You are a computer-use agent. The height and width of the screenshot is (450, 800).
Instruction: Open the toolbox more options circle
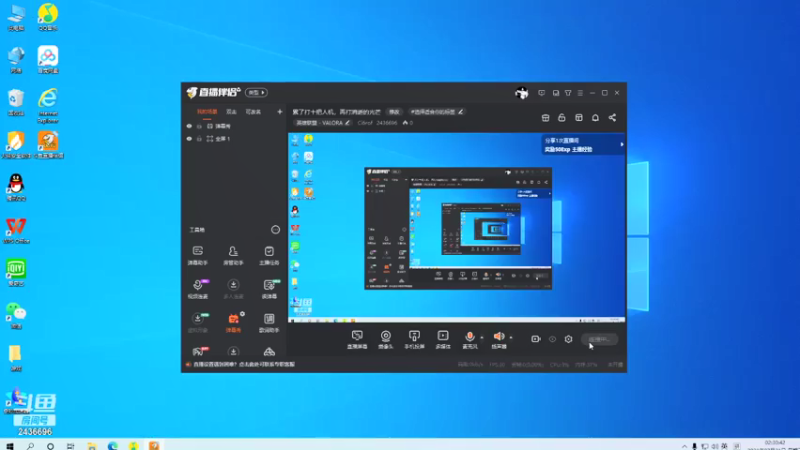pyautogui.click(x=276, y=230)
